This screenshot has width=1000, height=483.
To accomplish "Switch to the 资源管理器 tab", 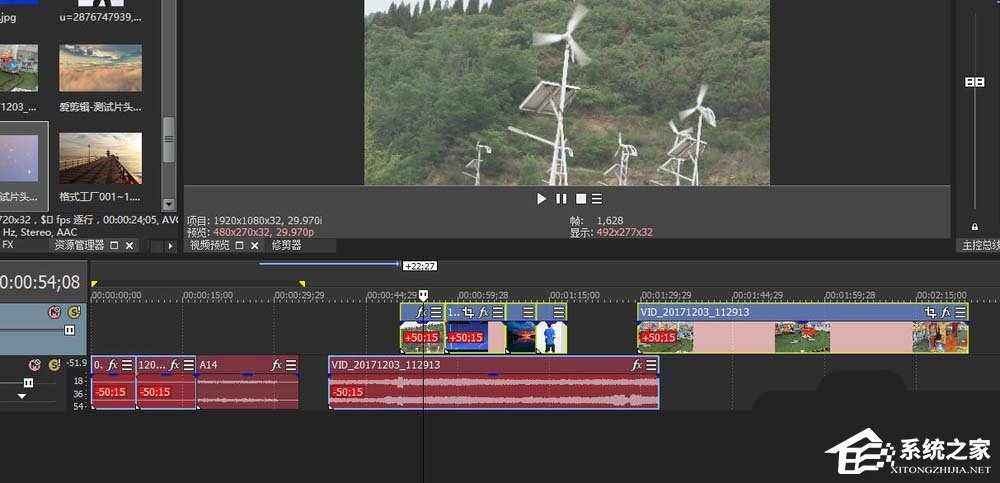I will [x=79, y=245].
